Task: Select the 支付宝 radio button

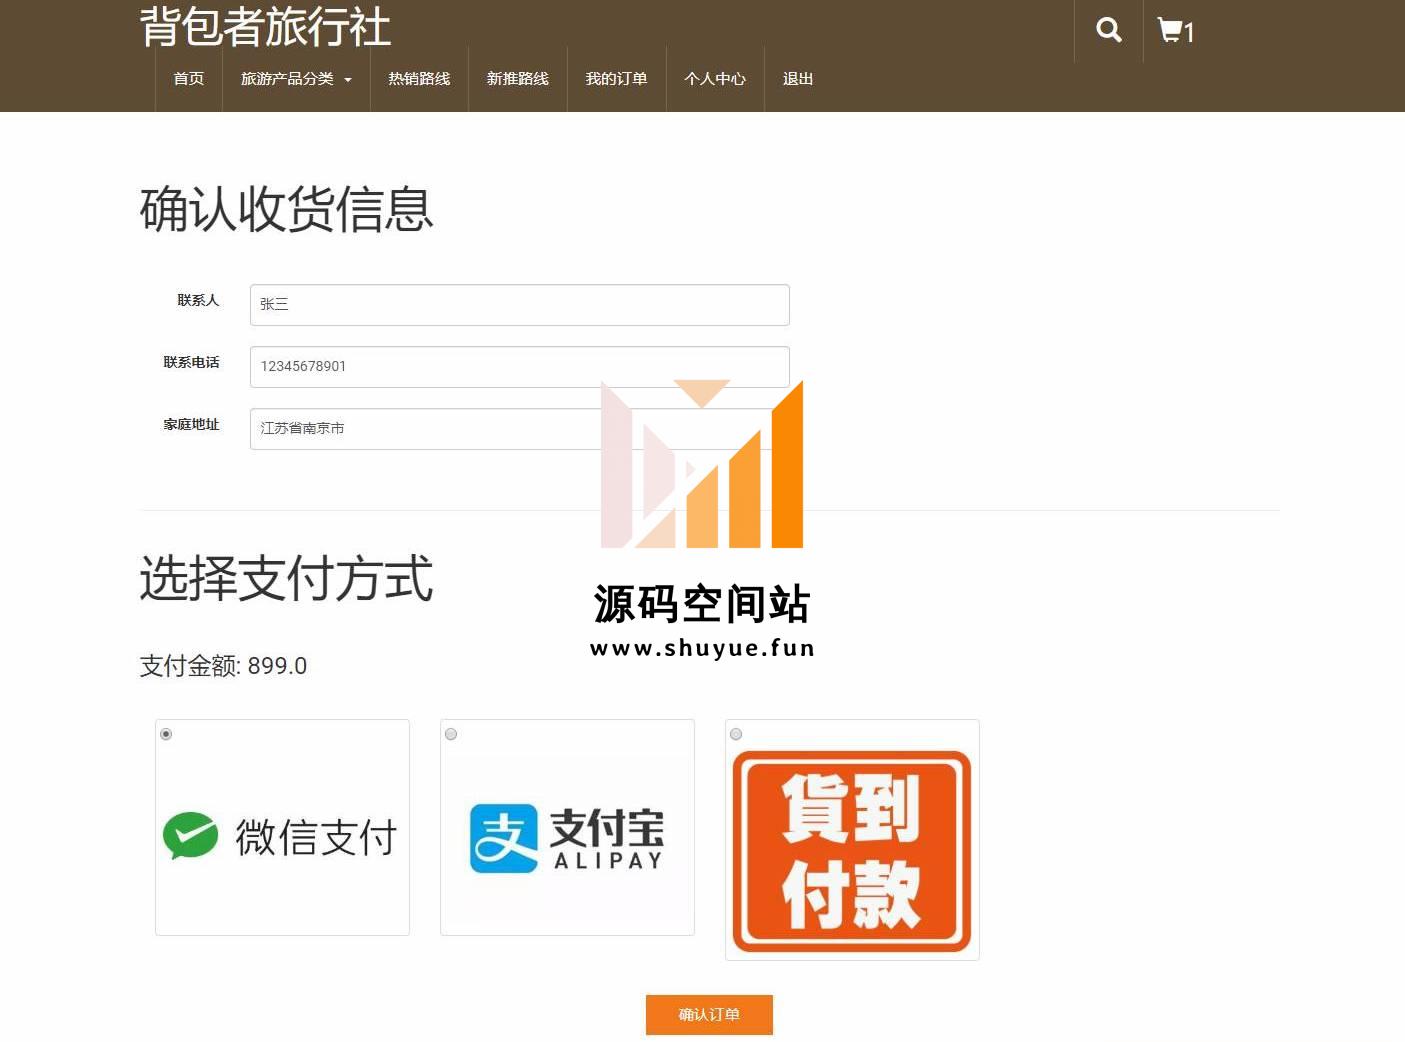Action: 451,734
